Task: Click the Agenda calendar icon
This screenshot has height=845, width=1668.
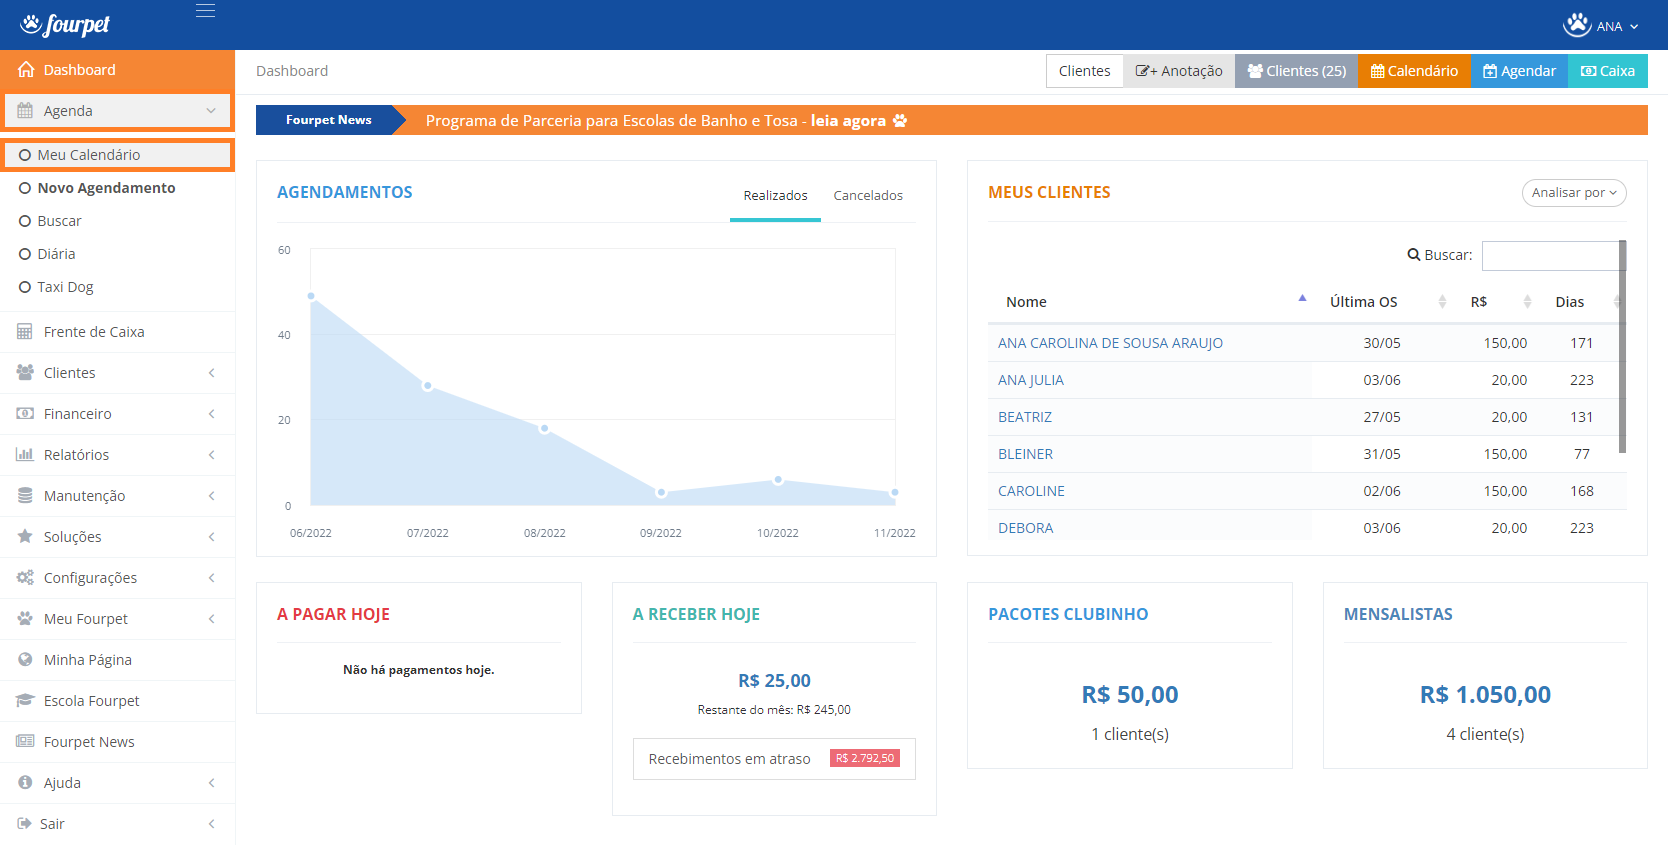Action: coord(25,111)
